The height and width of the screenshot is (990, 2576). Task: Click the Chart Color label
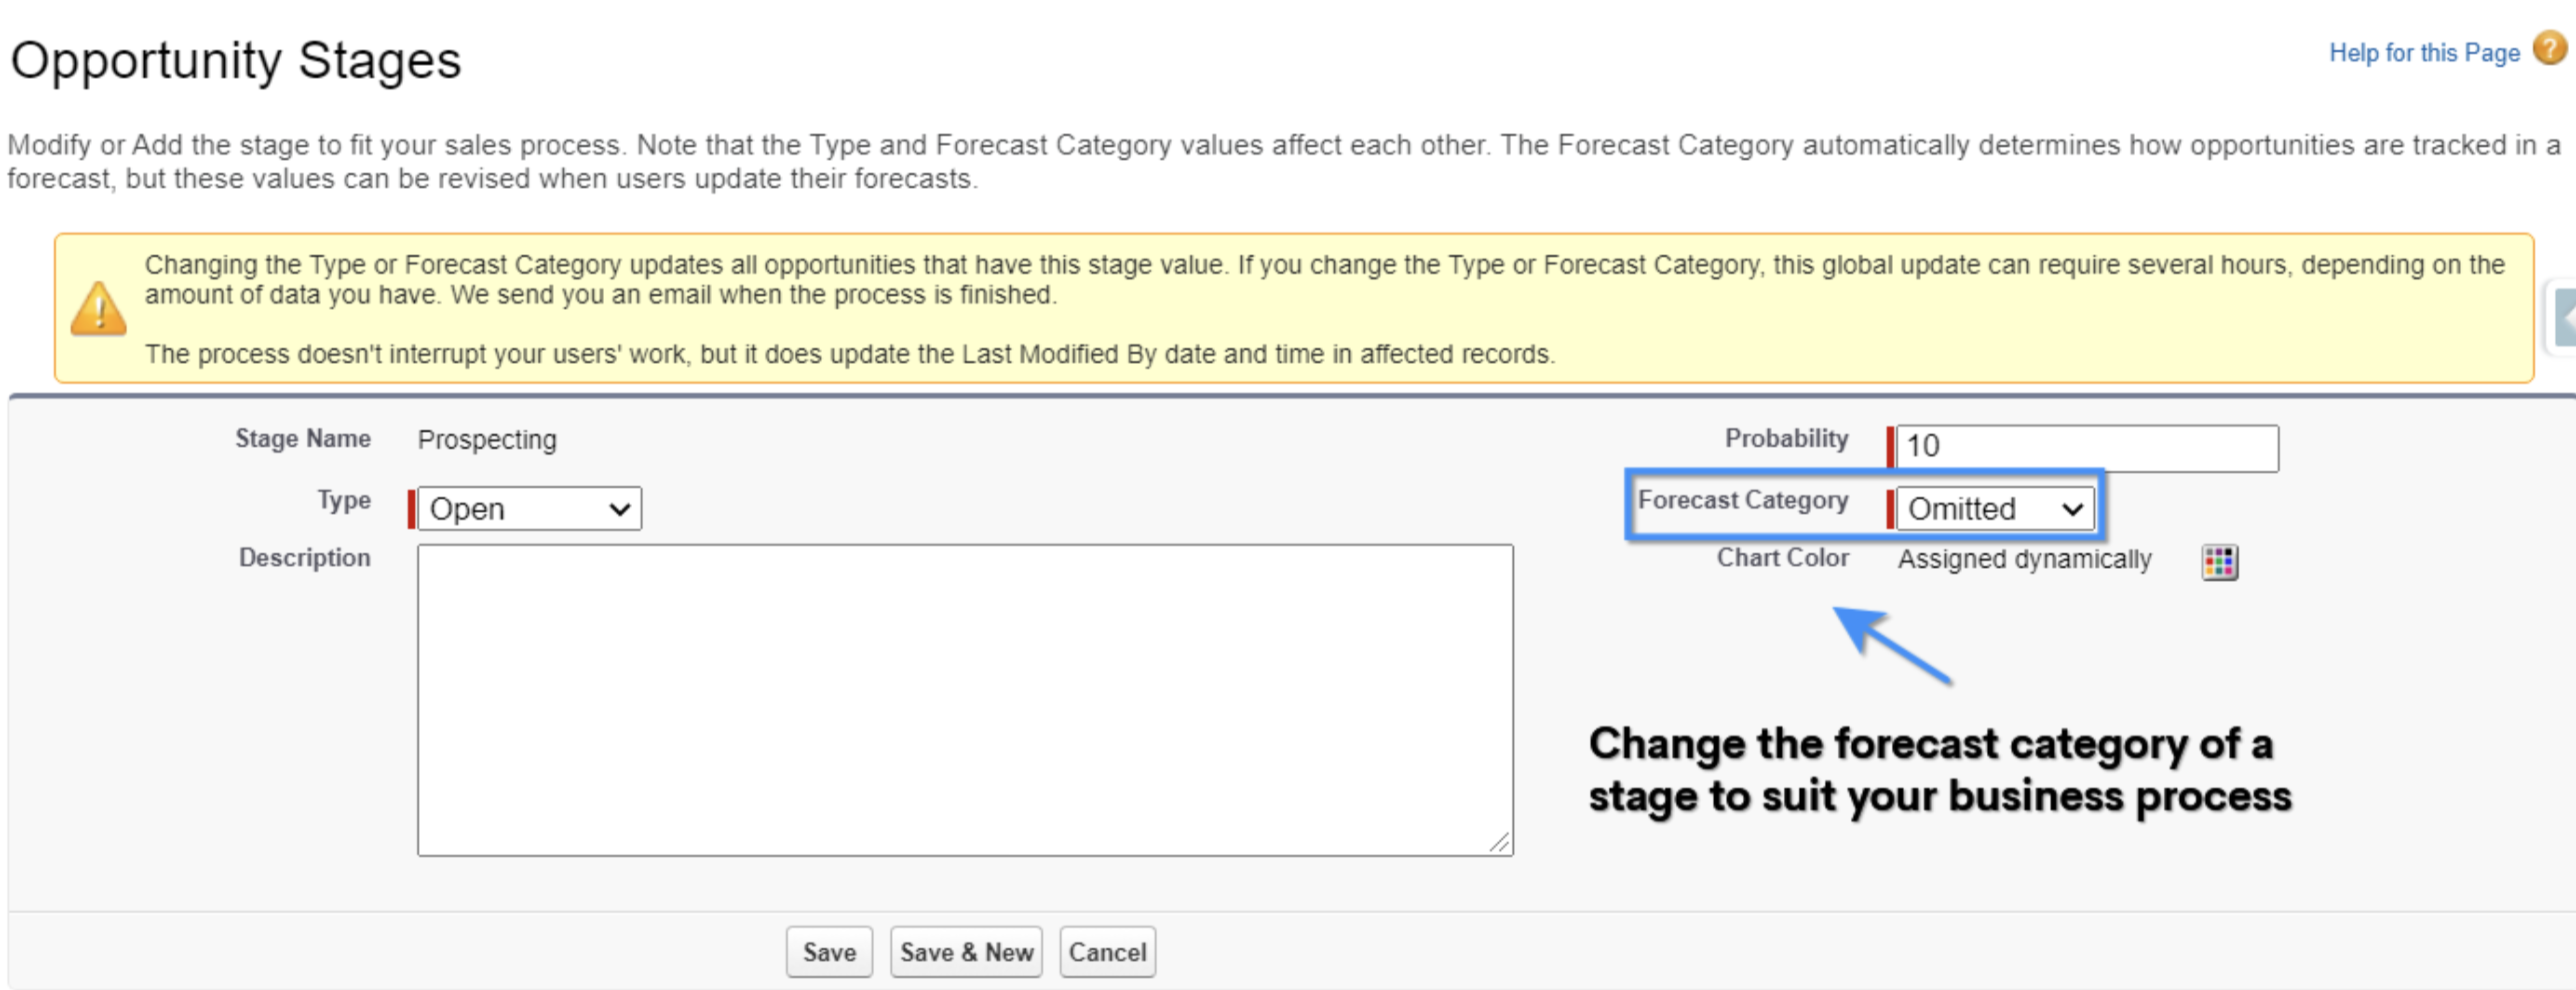click(1782, 557)
